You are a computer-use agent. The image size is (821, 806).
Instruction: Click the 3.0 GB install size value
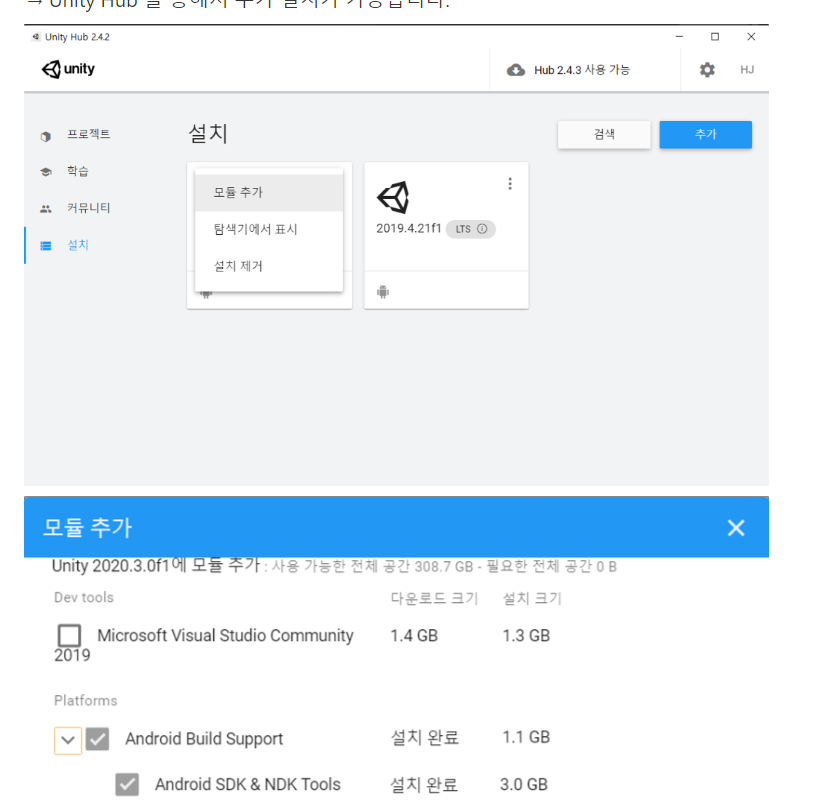point(524,785)
